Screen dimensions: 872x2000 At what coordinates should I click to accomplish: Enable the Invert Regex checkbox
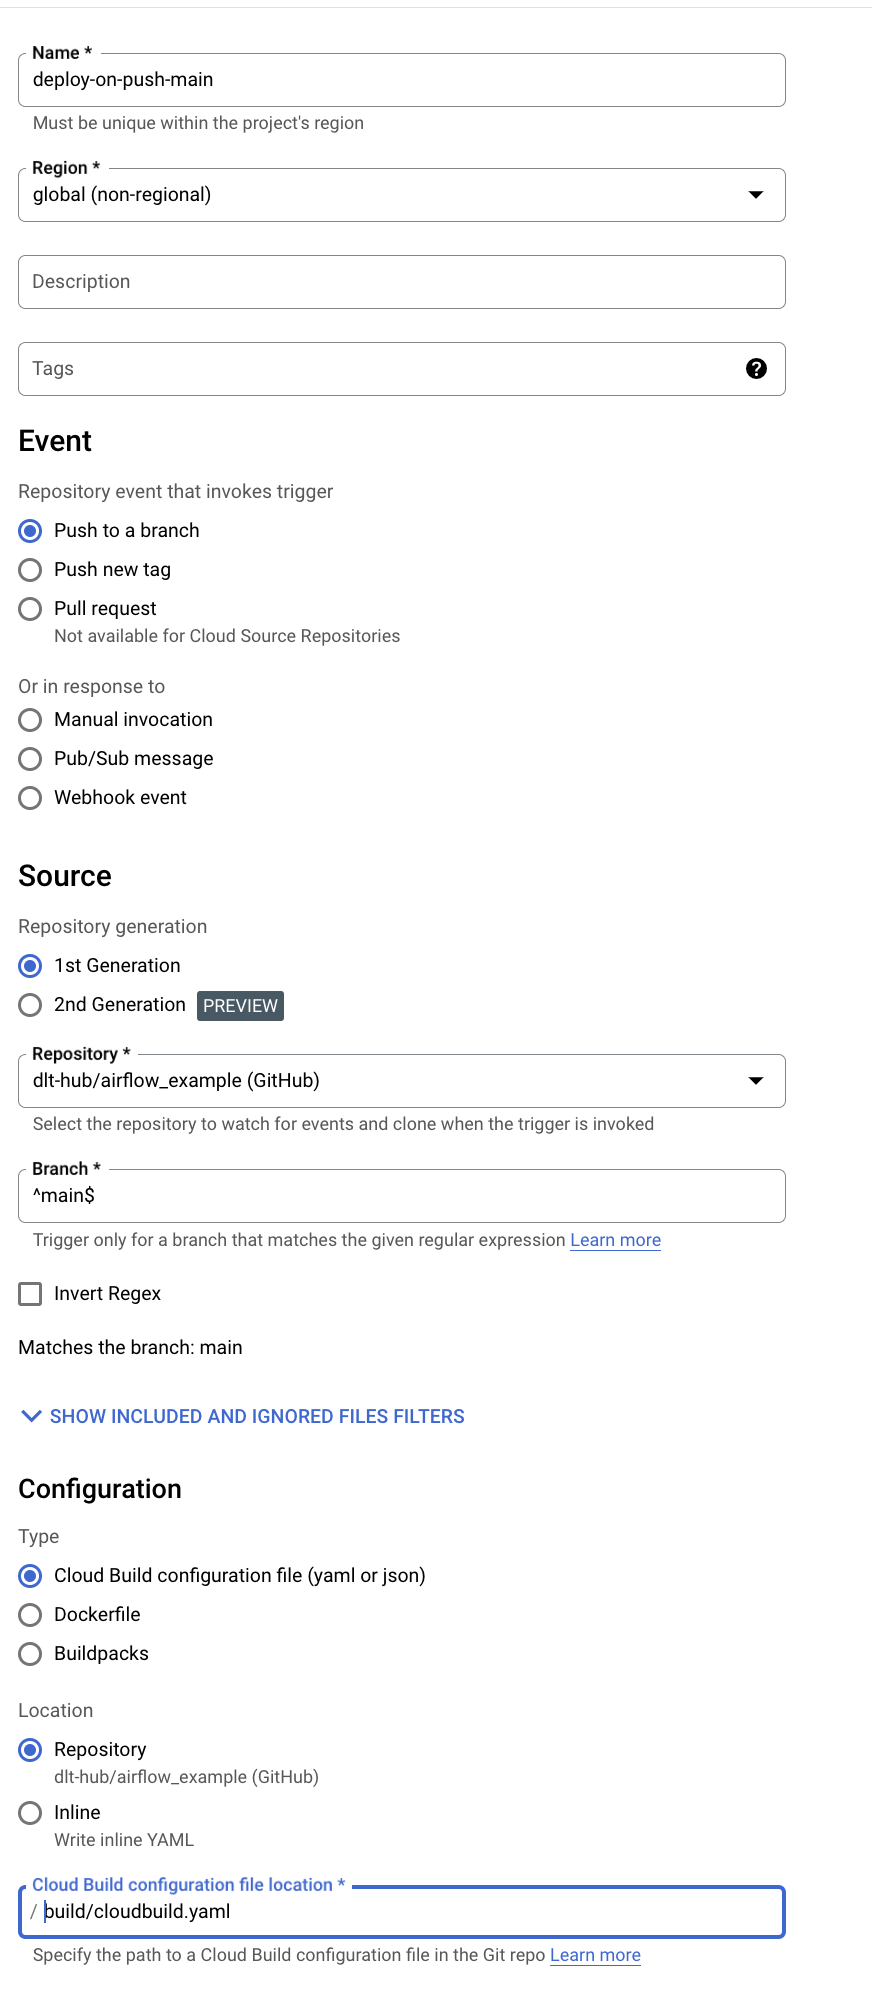(31, 1294)
